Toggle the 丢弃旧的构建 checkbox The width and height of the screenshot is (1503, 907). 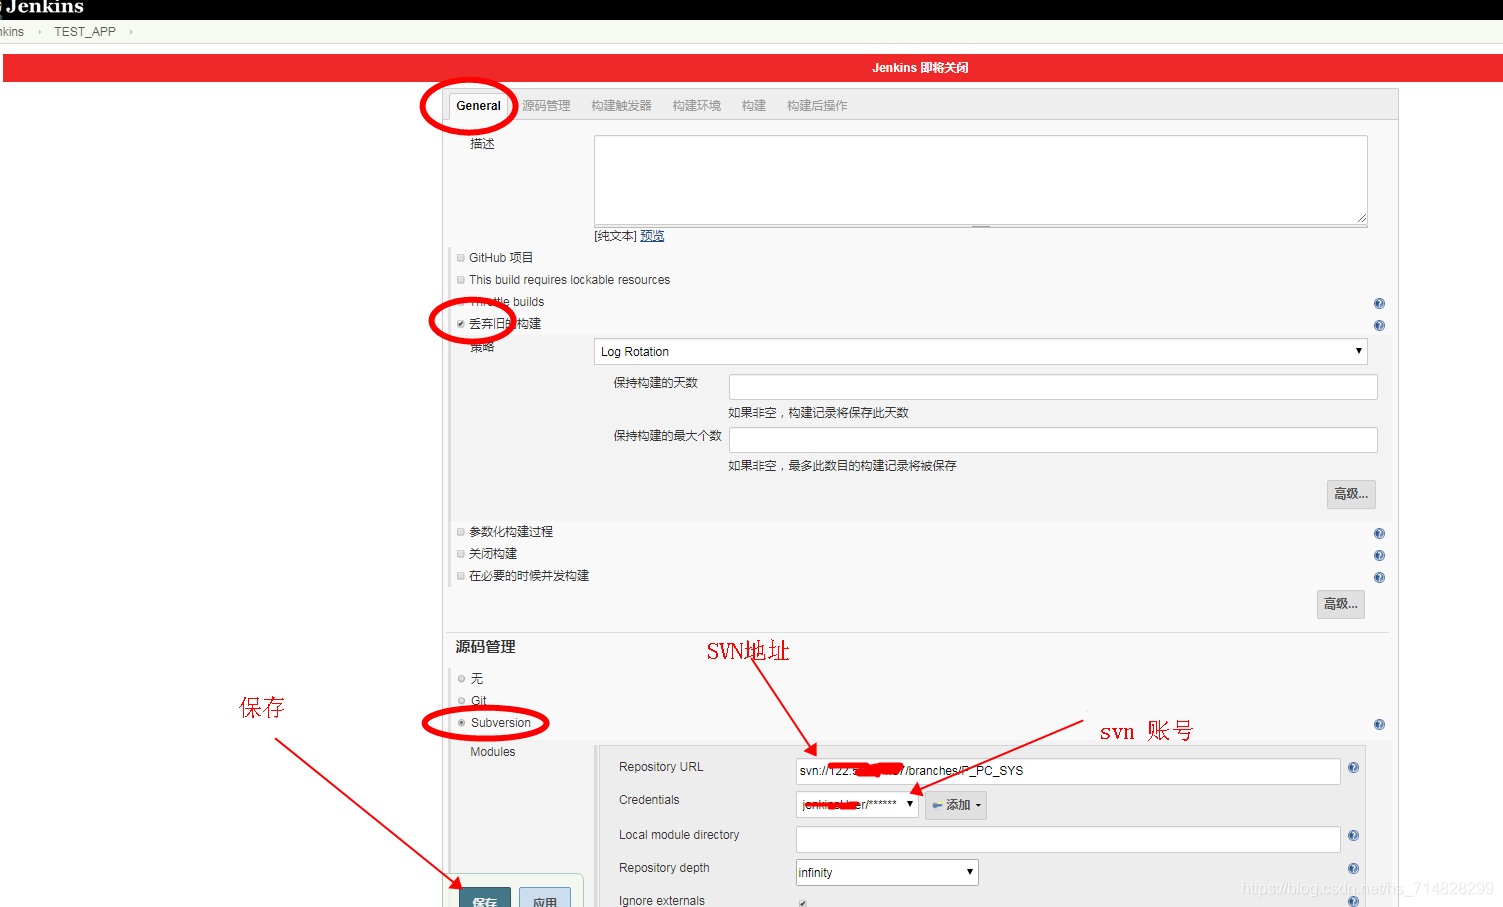click(x=461, y=323)
